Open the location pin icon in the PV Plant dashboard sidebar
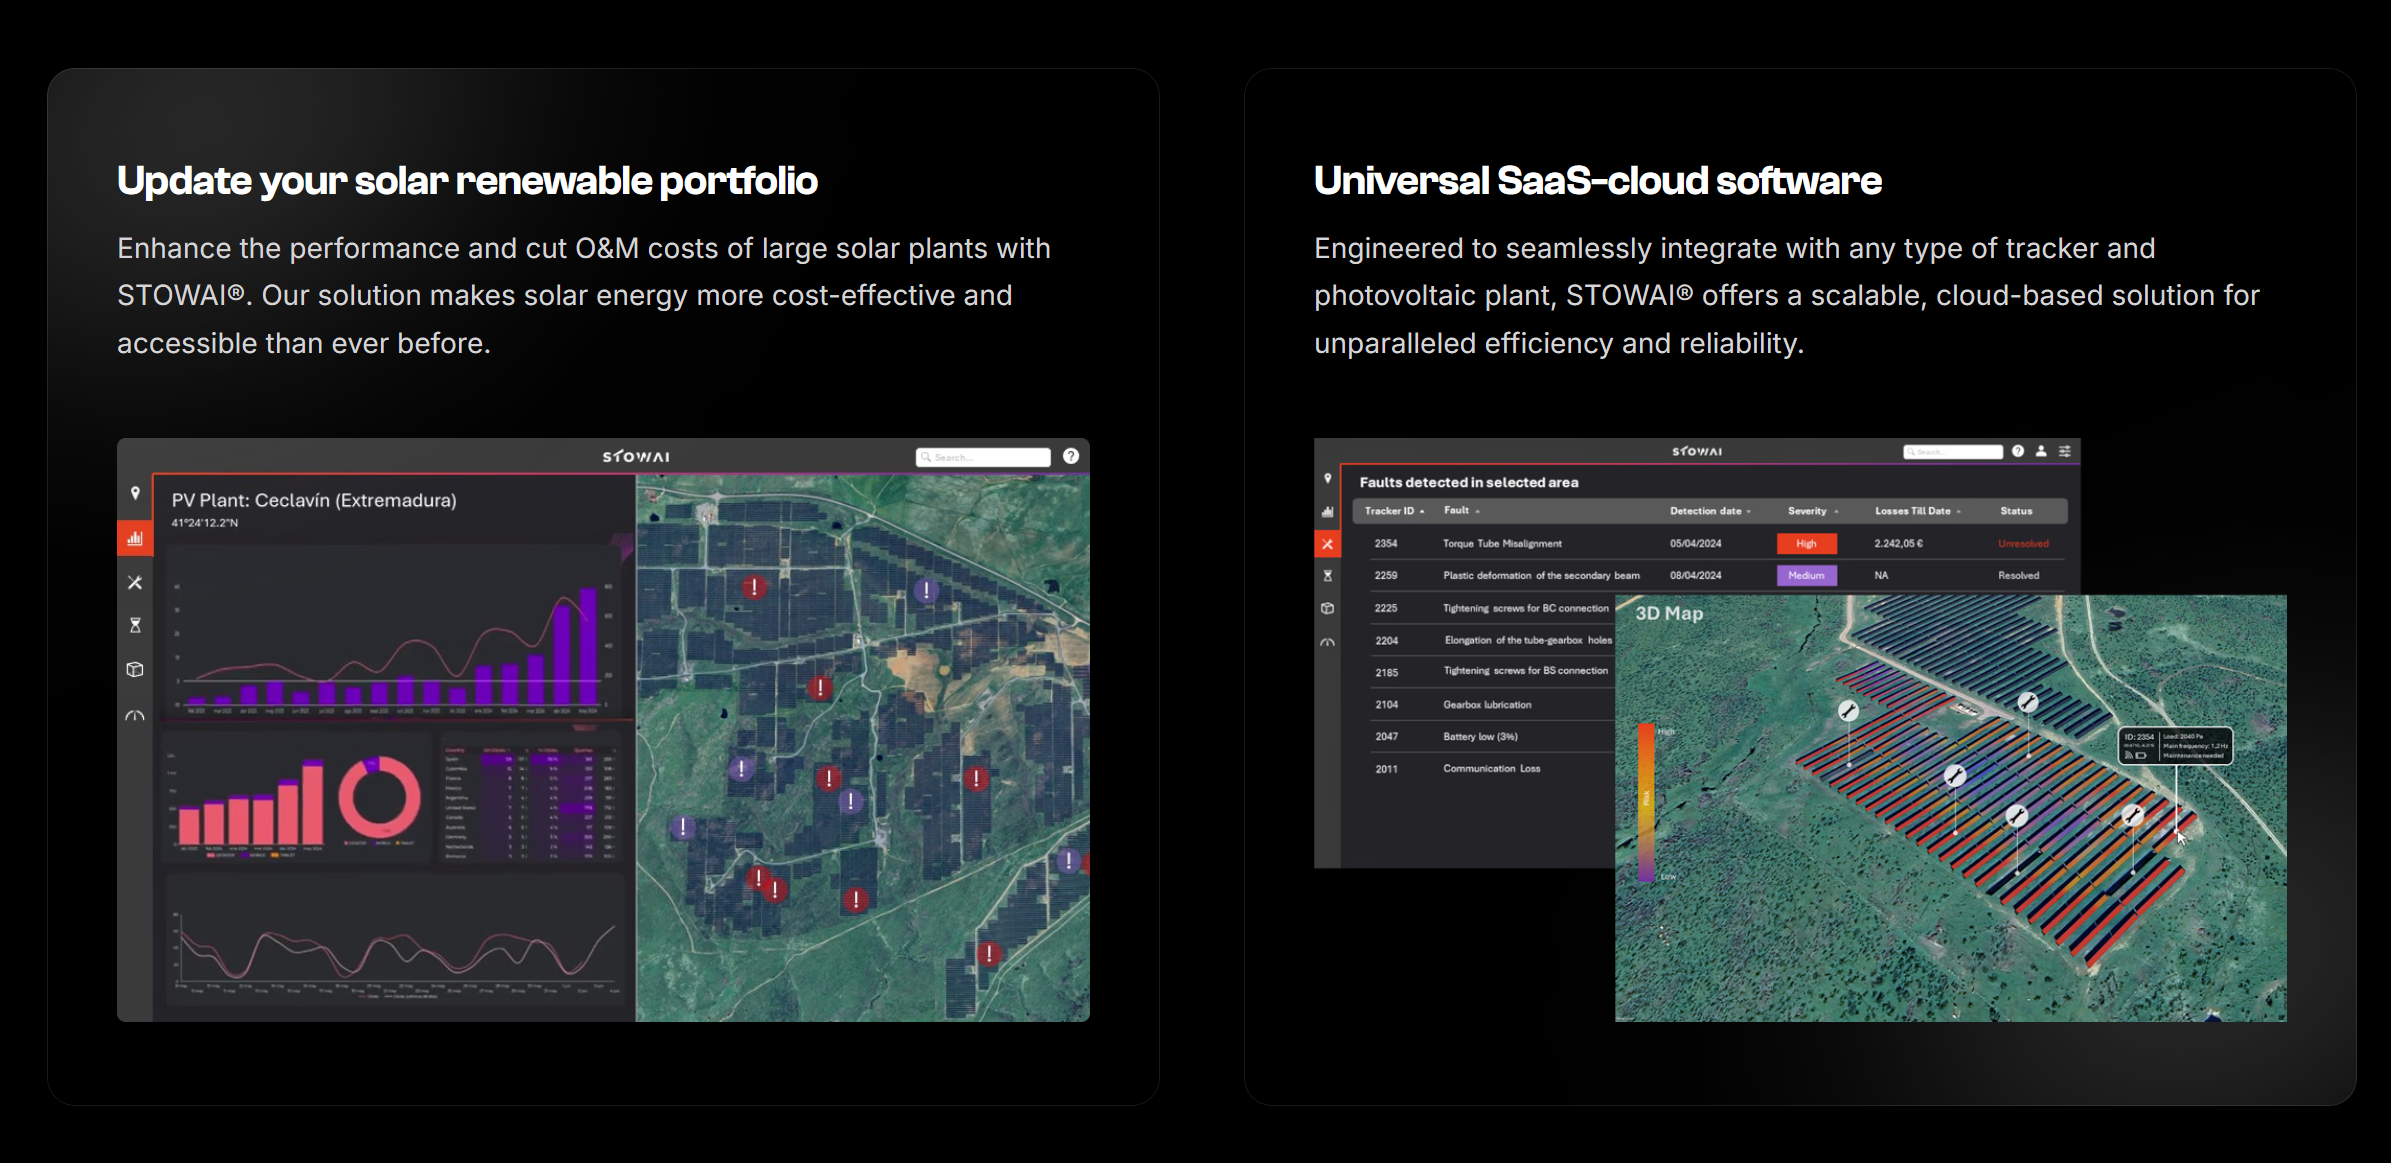Screen dimensions: 2391x1163 click(x=135, y=493)
